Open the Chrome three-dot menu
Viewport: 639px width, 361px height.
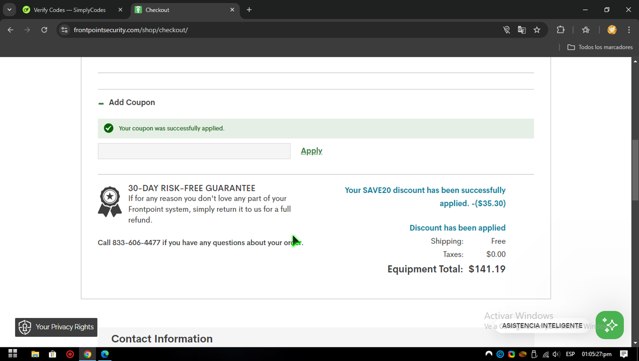point(629,30)
